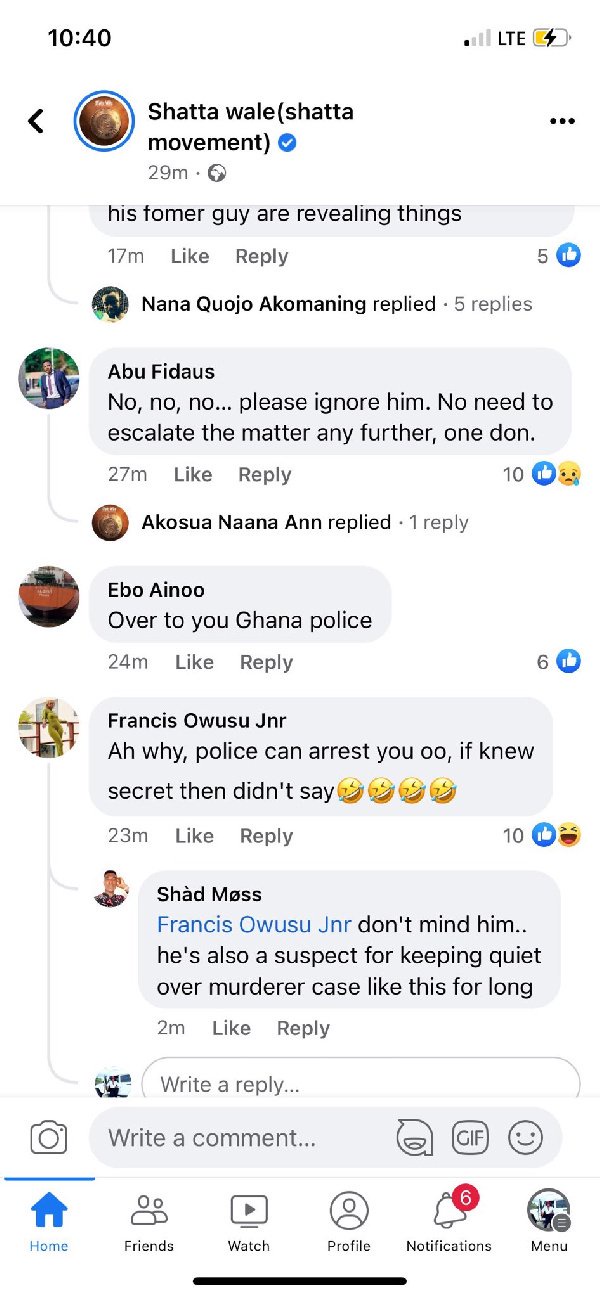Like Francis Owusu Jnr's comment
The height and width of the screenshot is (1298, 600).
(194, 836)
